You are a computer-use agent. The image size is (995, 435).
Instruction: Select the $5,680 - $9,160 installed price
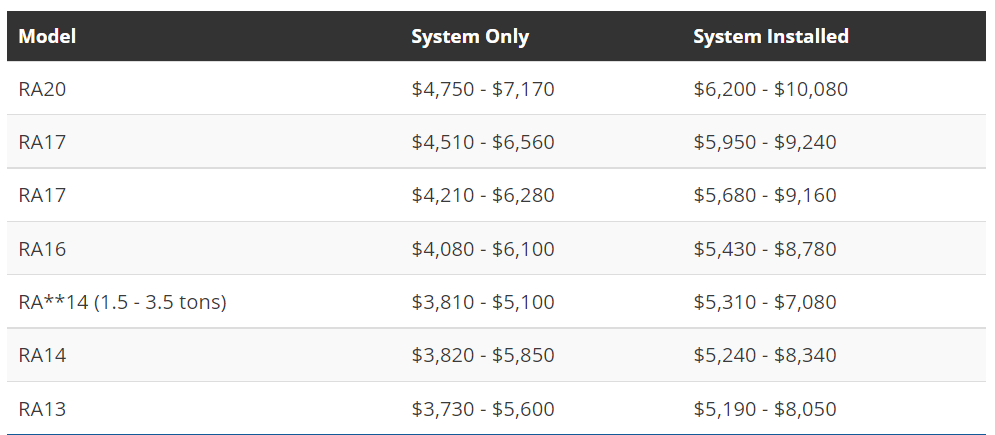pyautogui.click(x=765, y=195)
